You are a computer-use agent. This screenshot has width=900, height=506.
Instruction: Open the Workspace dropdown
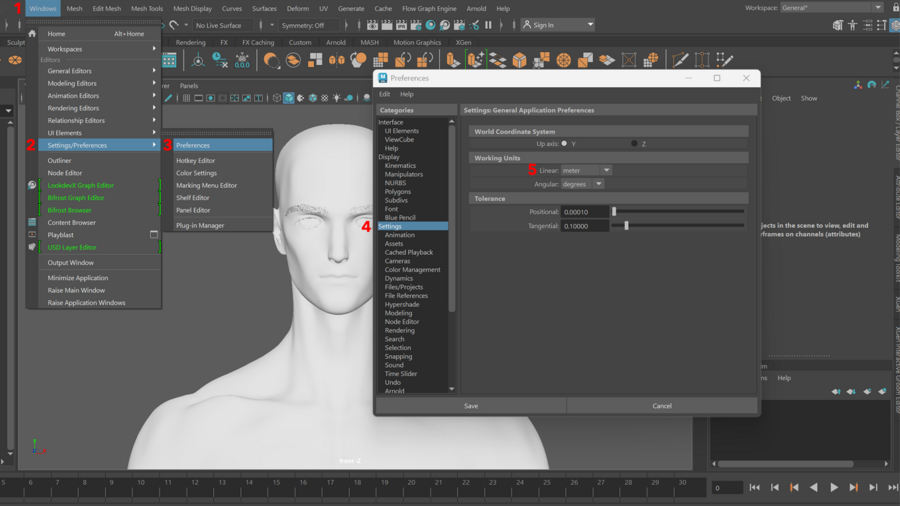click(x=832, y=8)
